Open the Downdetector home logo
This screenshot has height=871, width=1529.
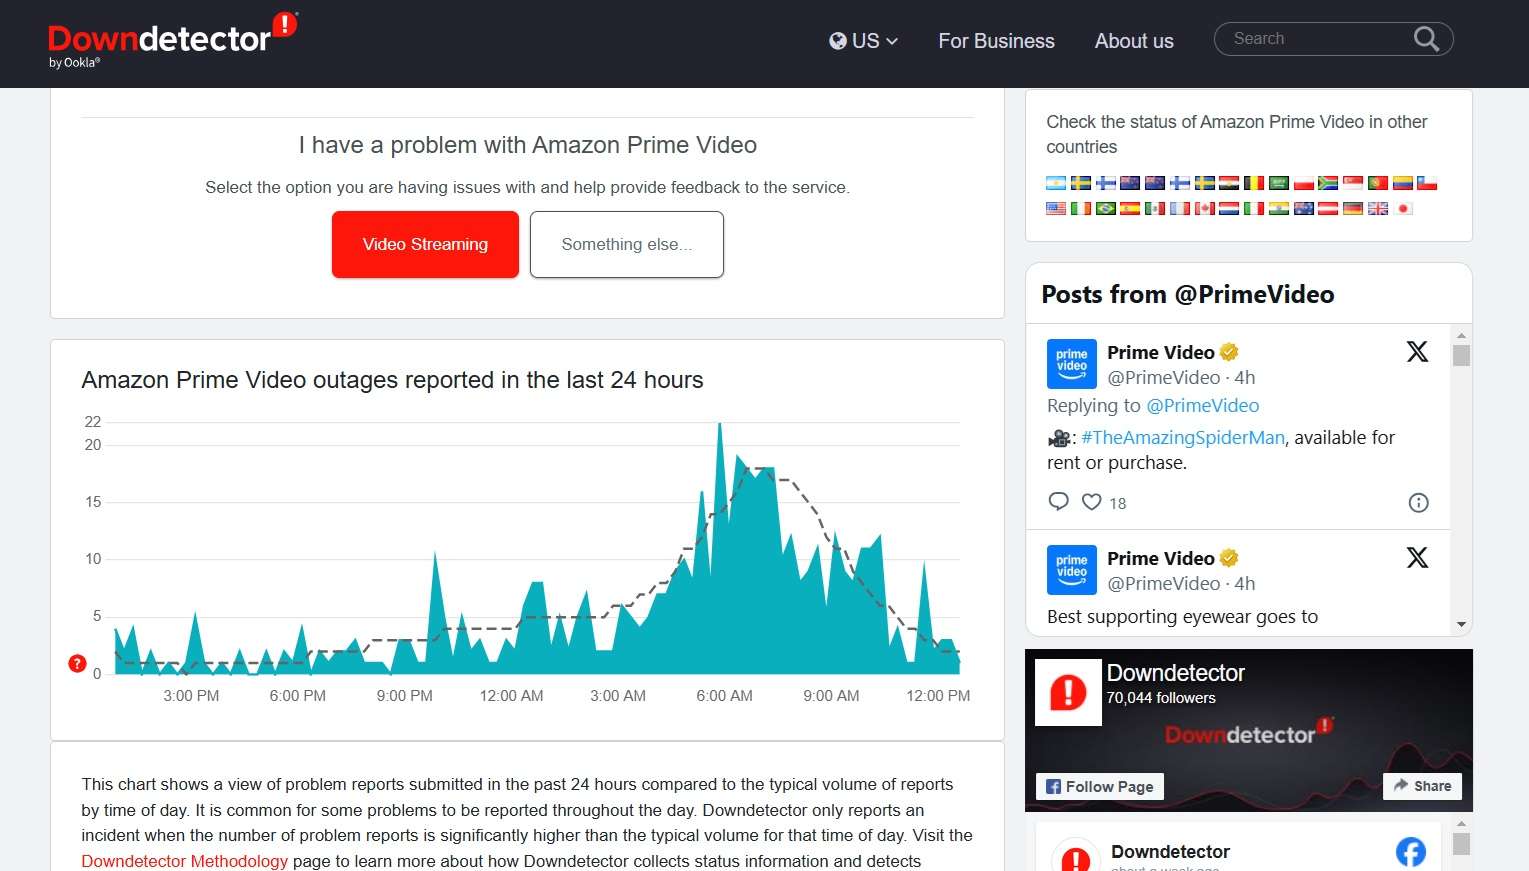point(172,38)
